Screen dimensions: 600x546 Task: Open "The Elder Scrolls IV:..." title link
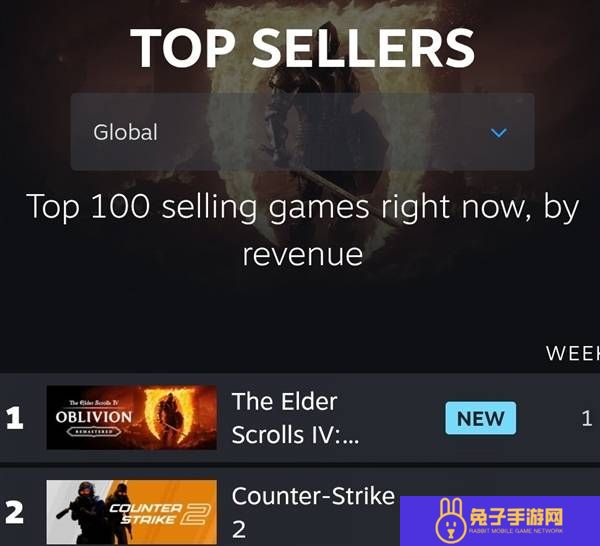(295, 418)
